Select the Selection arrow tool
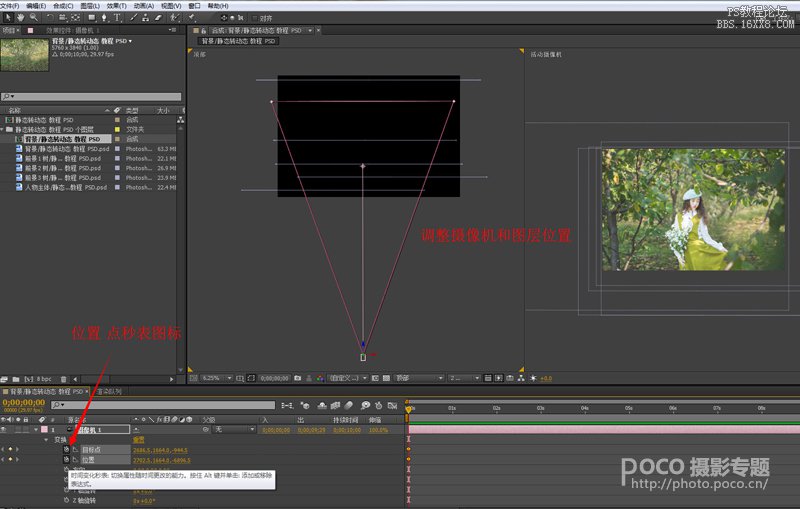800x509 pixels. (x=8, y=17)
